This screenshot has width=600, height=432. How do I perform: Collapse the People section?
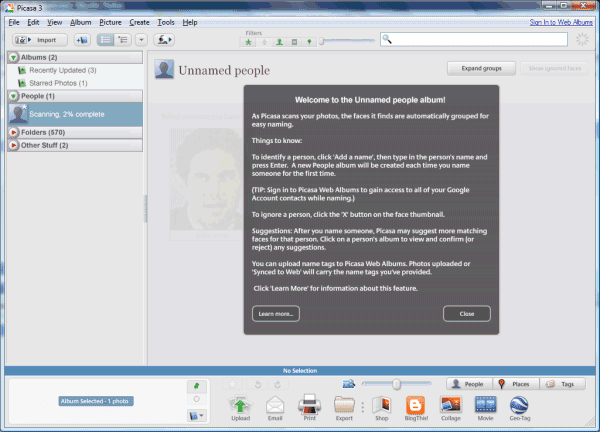[x=13, y=96]
